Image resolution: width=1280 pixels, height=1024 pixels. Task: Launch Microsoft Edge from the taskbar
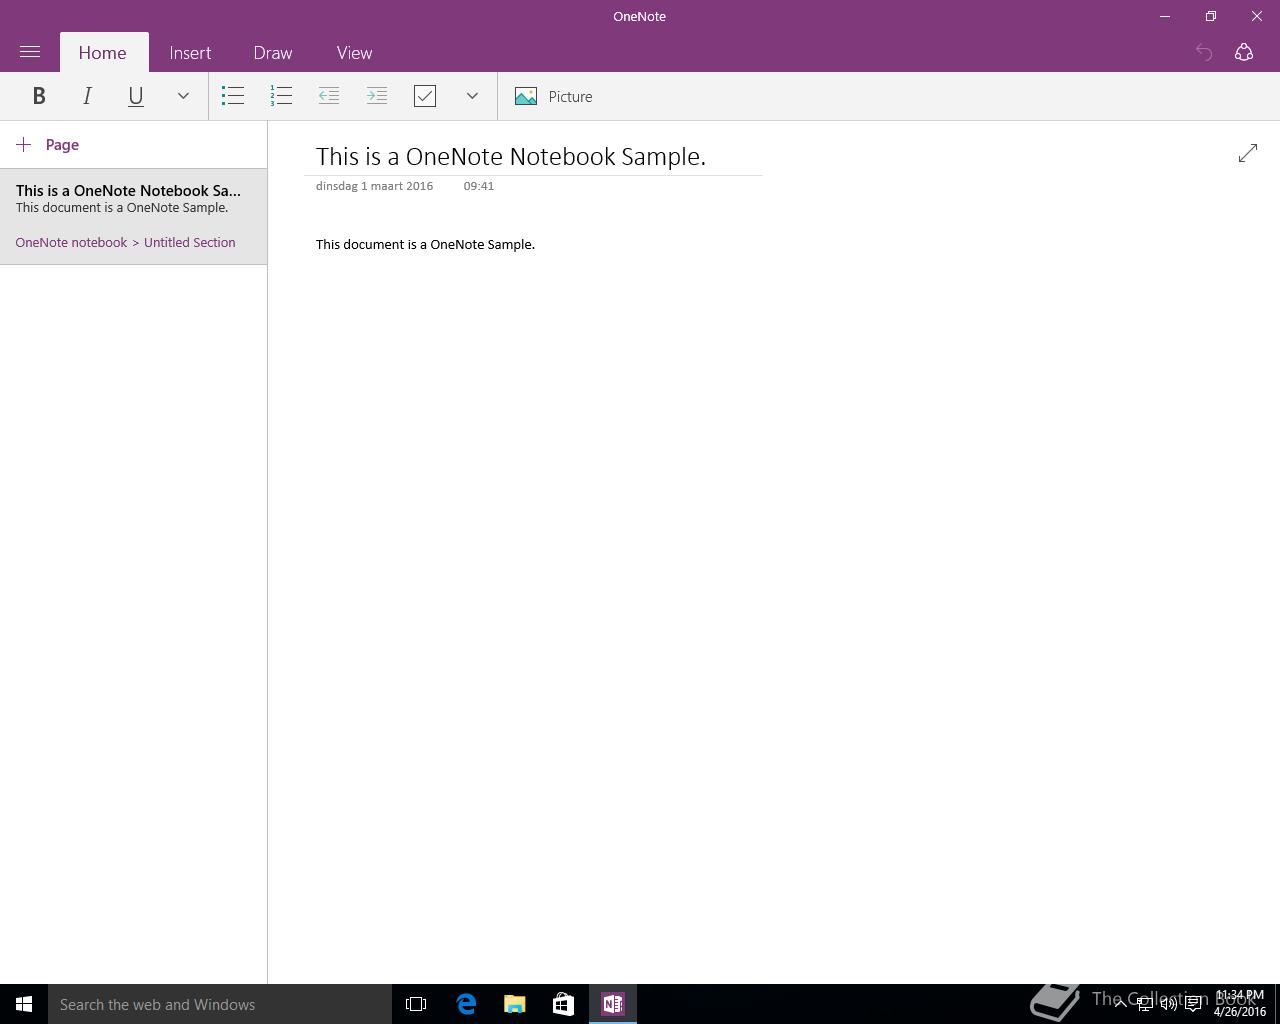point(466,1004)
